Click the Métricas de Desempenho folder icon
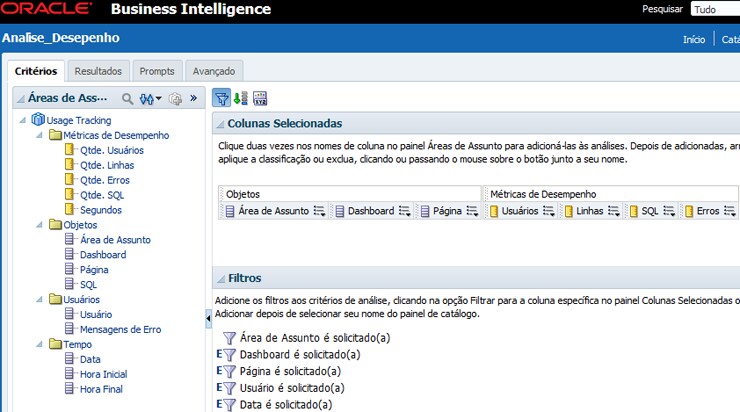The width and height of the screenshot is (740, 412). 56,135
